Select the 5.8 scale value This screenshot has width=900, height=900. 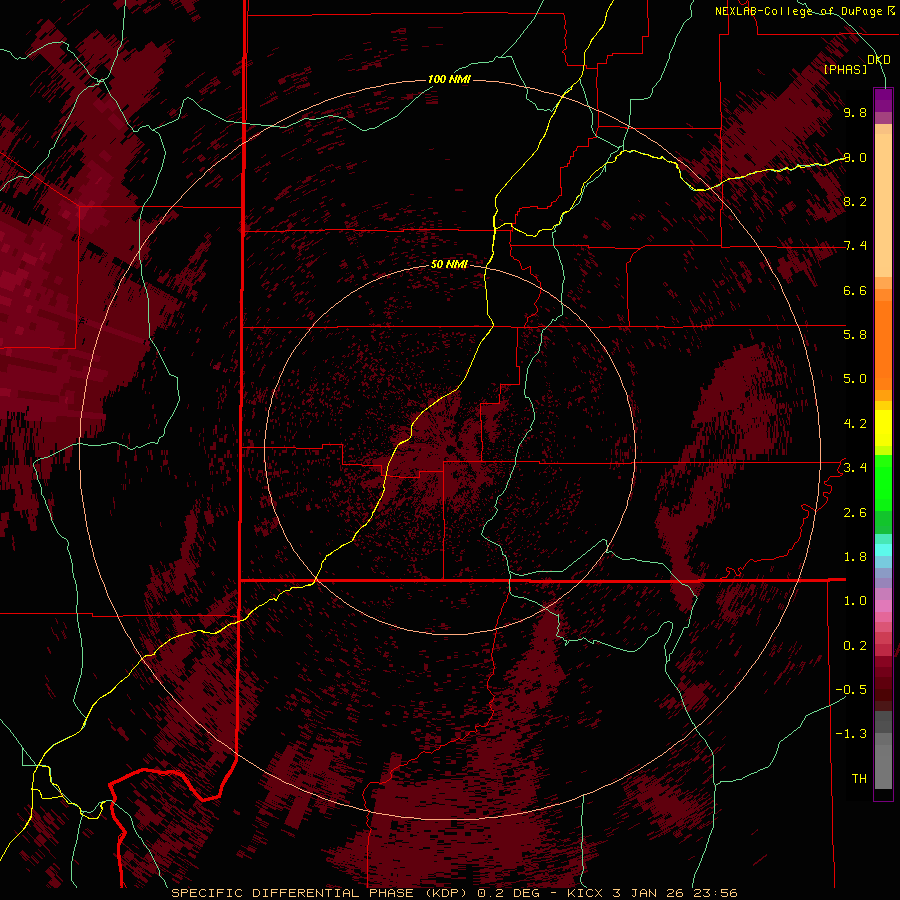855,334
